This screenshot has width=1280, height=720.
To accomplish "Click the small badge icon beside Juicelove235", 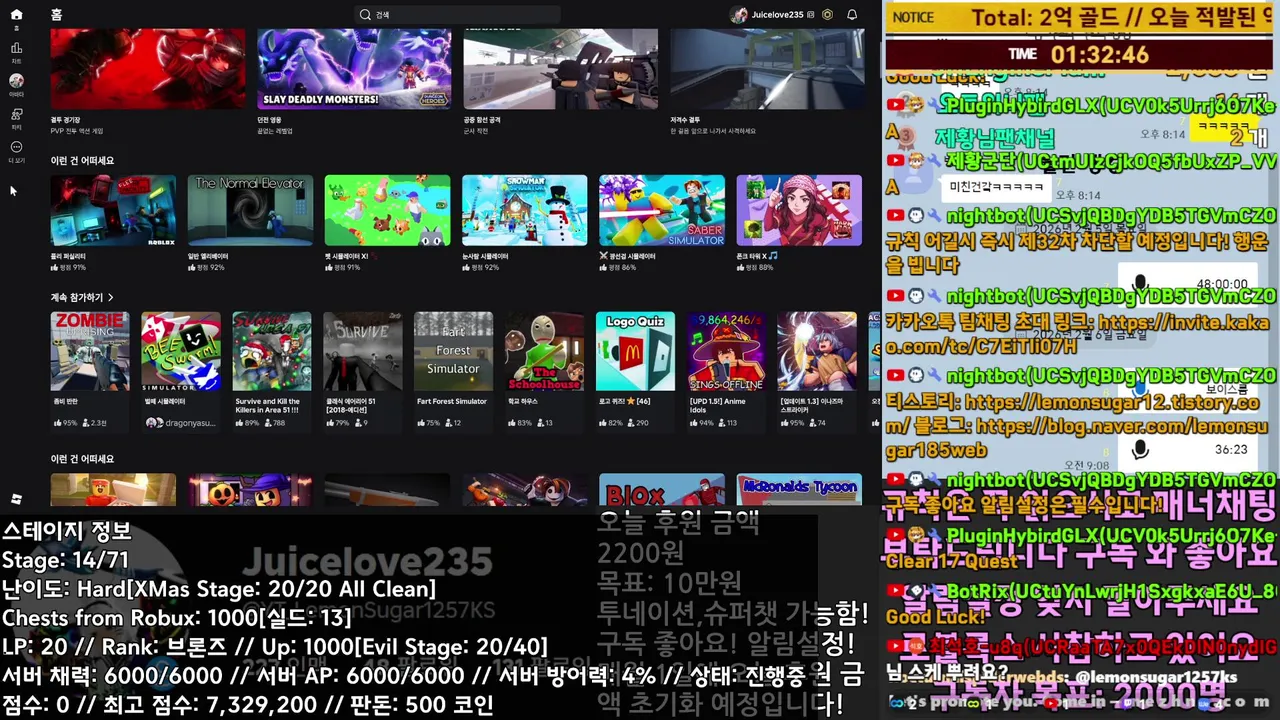I will point(811,15).
